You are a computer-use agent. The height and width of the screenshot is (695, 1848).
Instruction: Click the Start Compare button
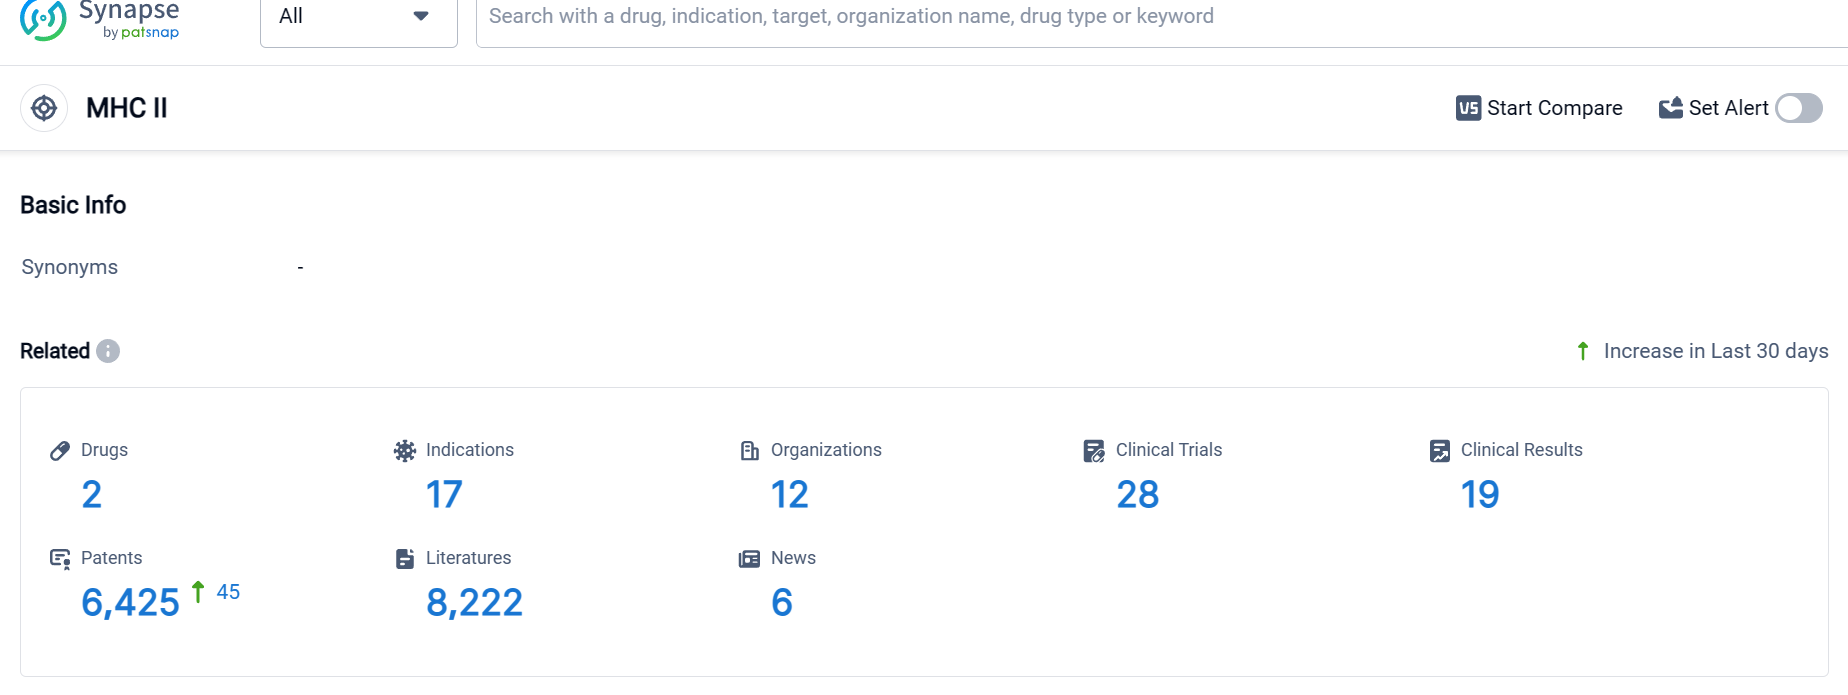(1539, 108)
